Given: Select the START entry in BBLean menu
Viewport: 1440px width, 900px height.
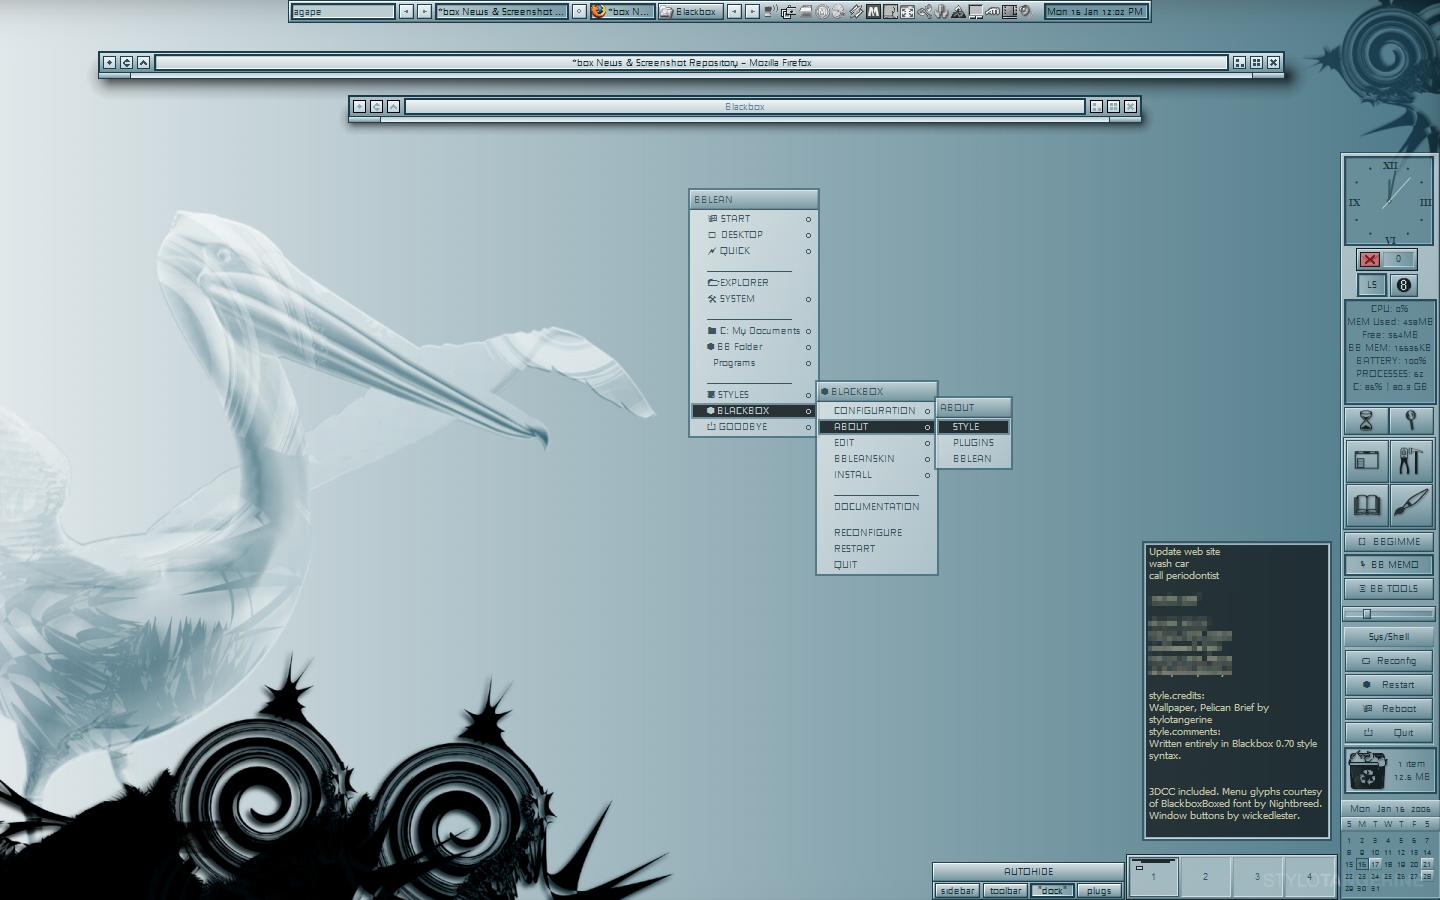Looking at the screenshot, I should click(x=754, y=218).
